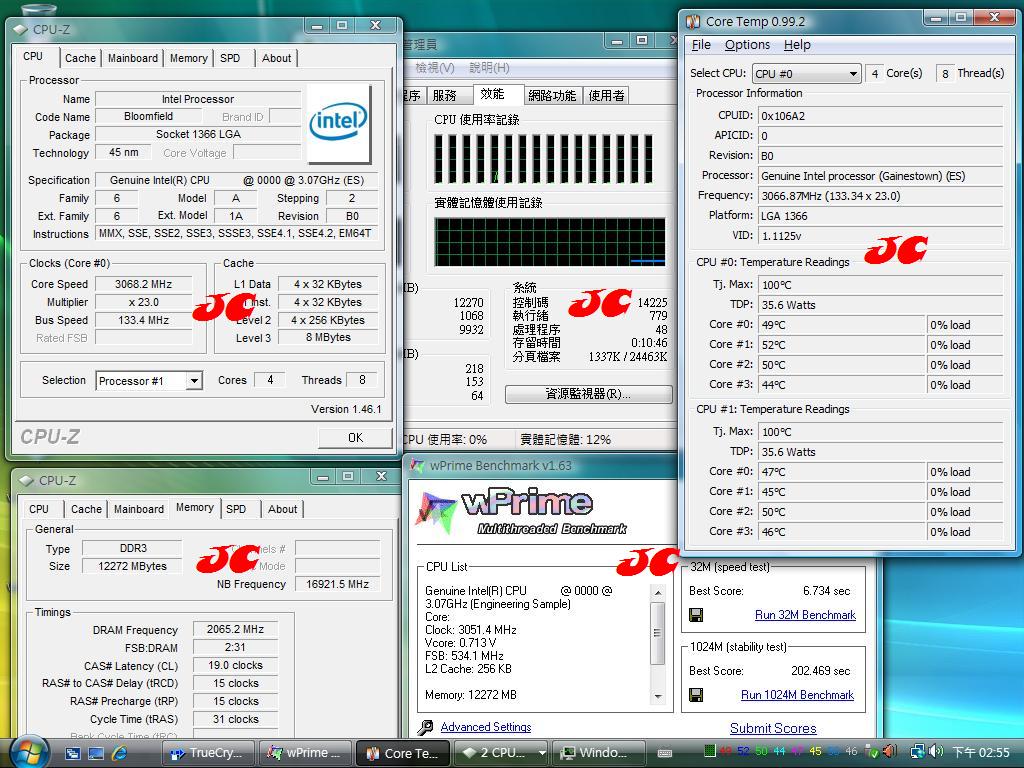This screenshot has height=768, width=1024.
Task: Click the 實體記憶體使用記錄 graph
Action: [x=550, y=242]
